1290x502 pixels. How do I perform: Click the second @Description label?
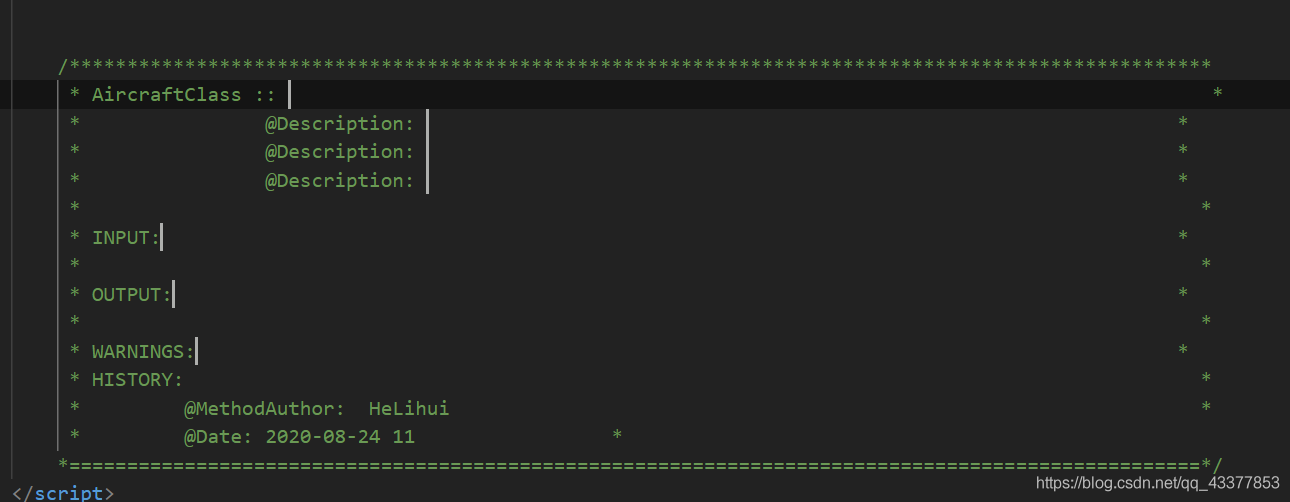338,152
